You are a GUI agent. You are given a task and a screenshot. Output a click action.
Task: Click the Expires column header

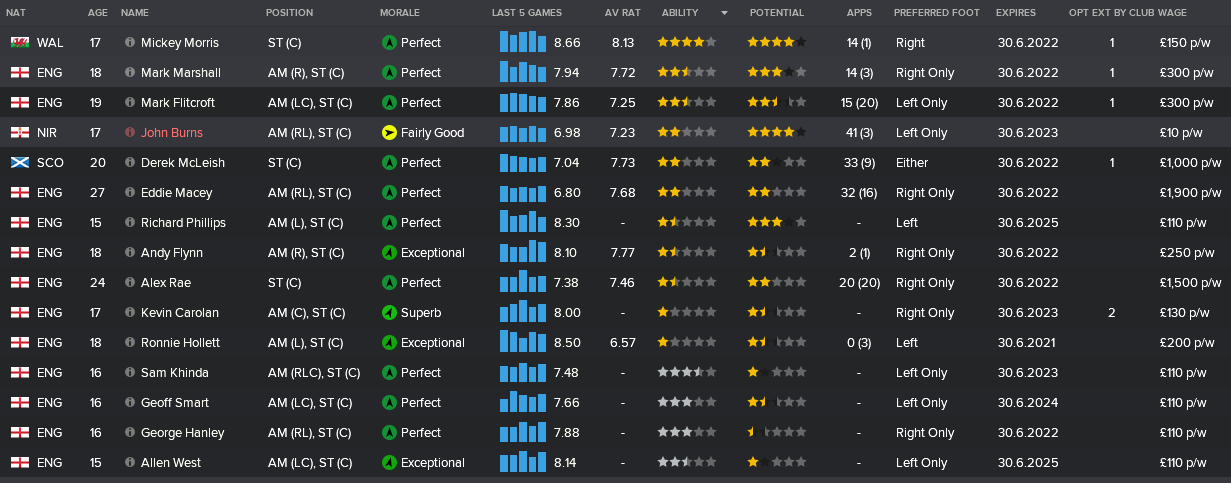(1016, 13)
